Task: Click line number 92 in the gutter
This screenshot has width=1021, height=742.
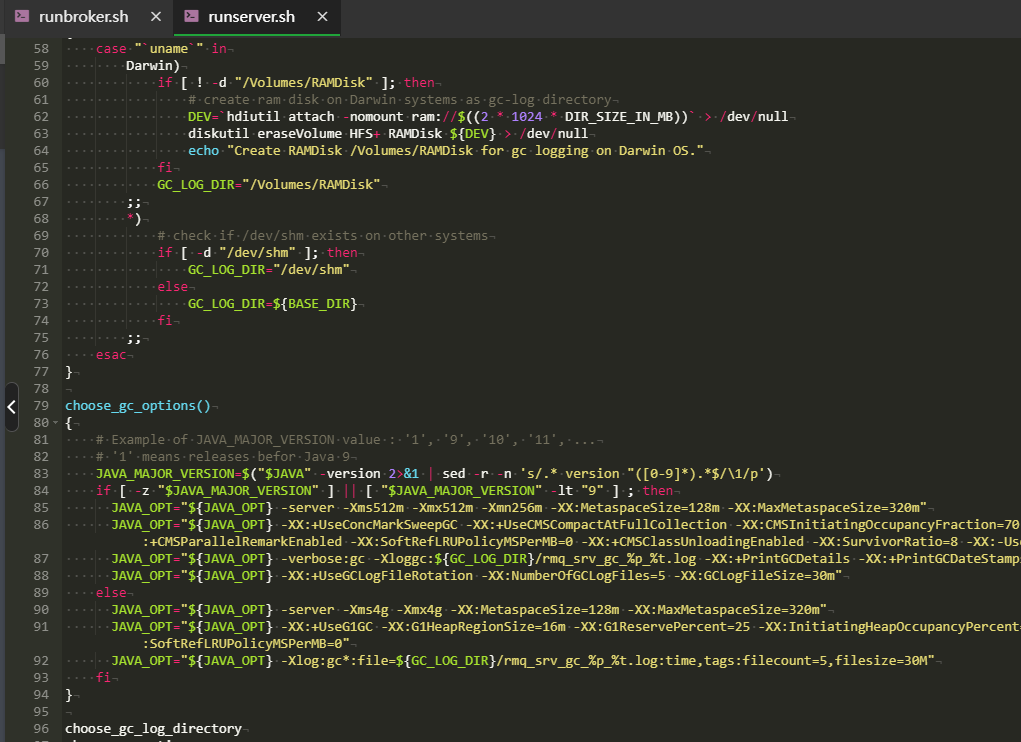Action: [41, 661]
